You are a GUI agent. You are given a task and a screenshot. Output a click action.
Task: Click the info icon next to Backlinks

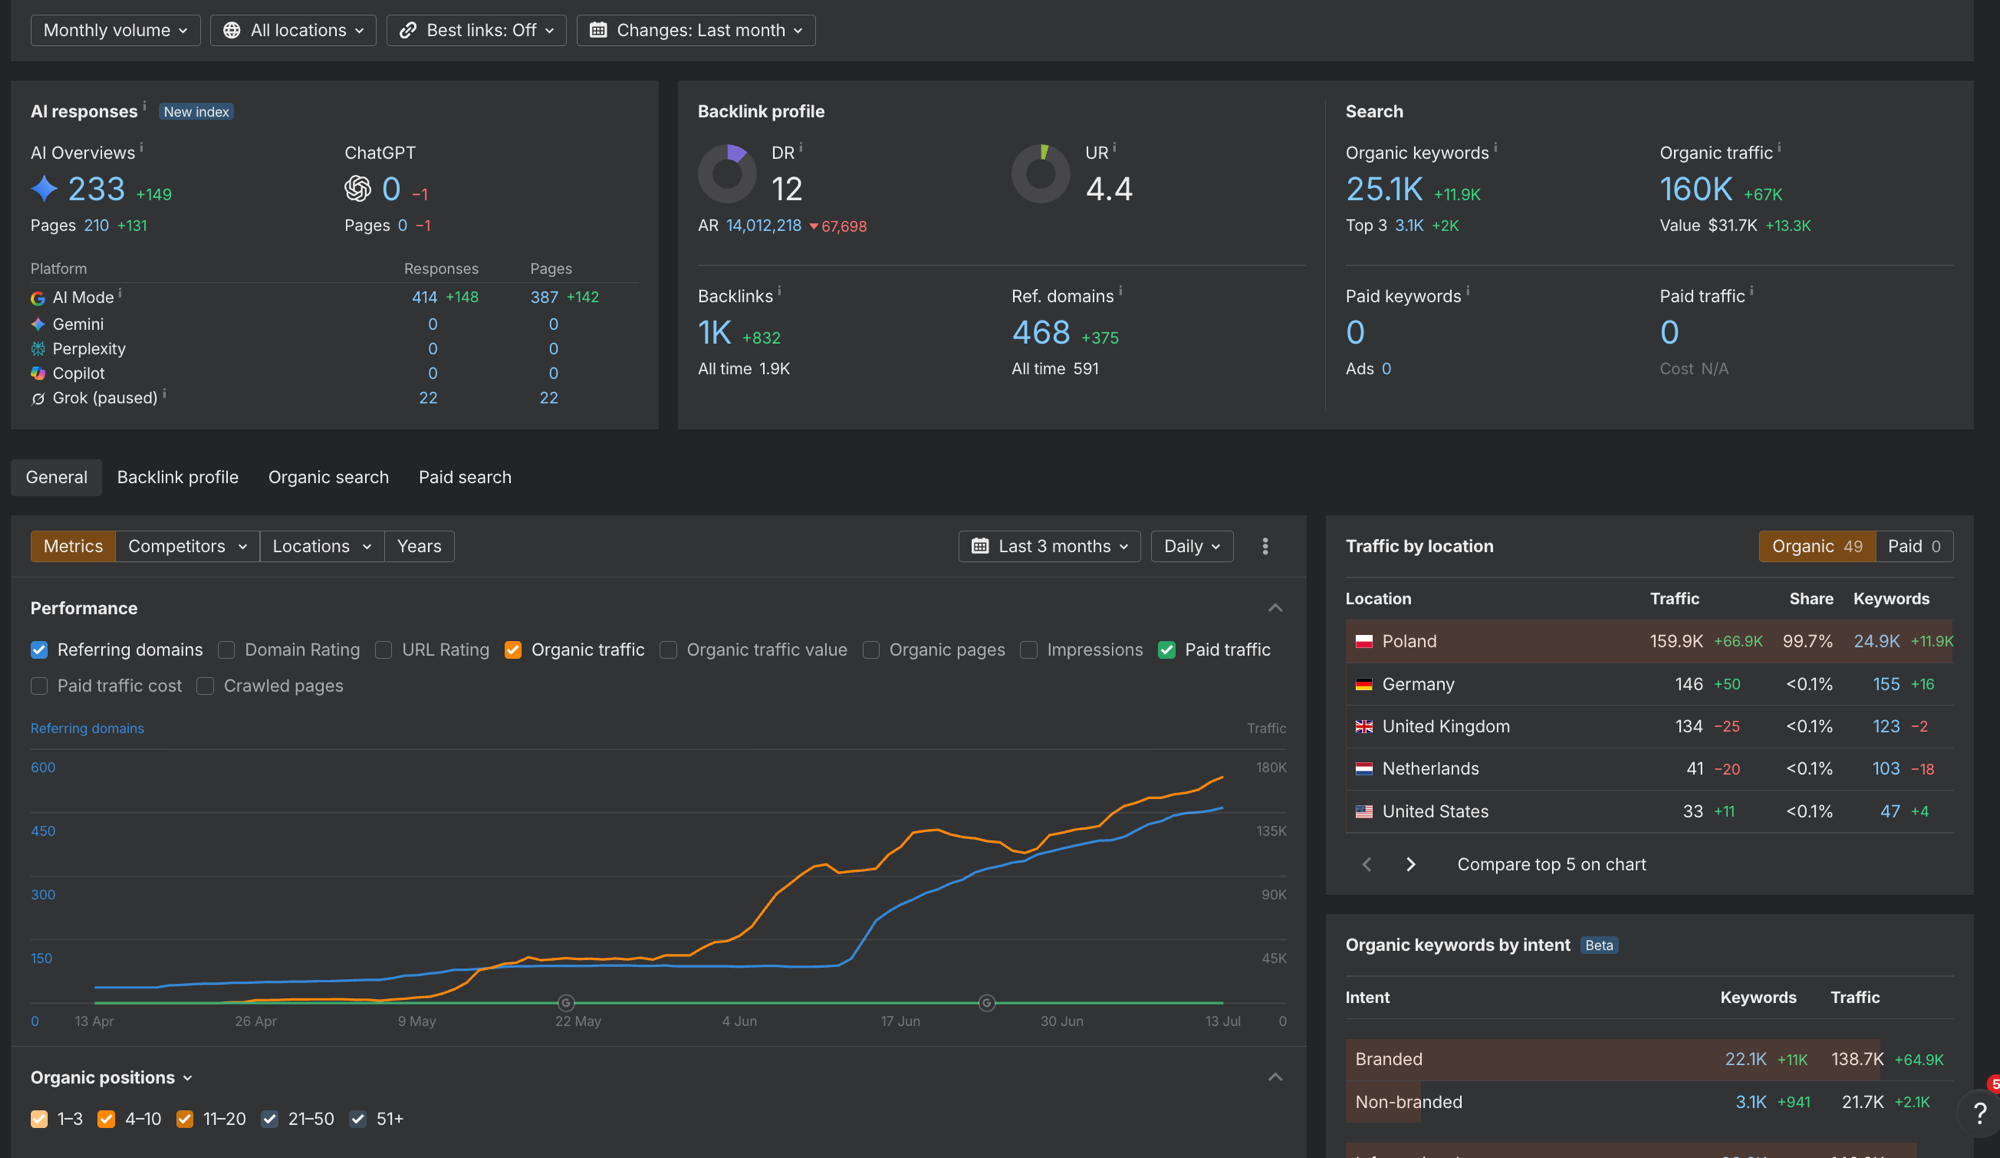780,291
